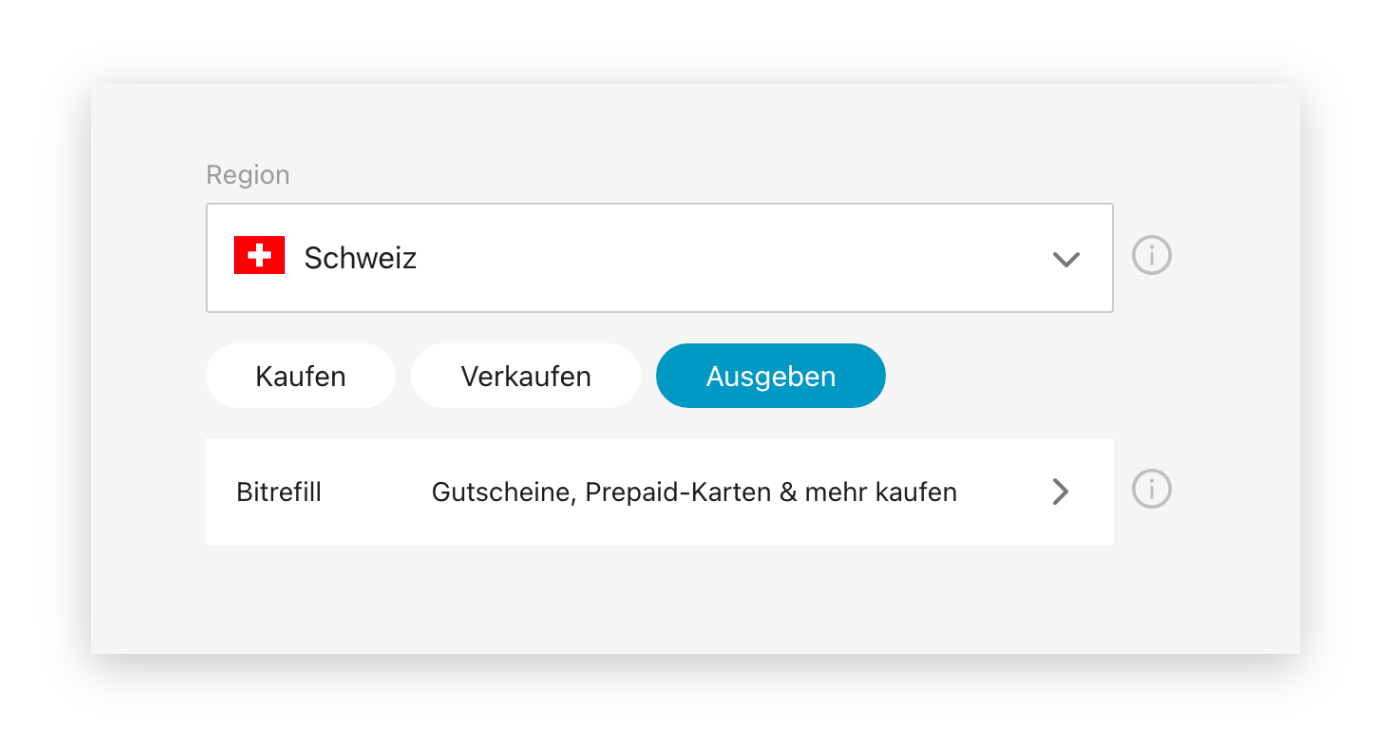Open the Bitrefill service entry
The image size is (1390, 738).
click(659, 491)
